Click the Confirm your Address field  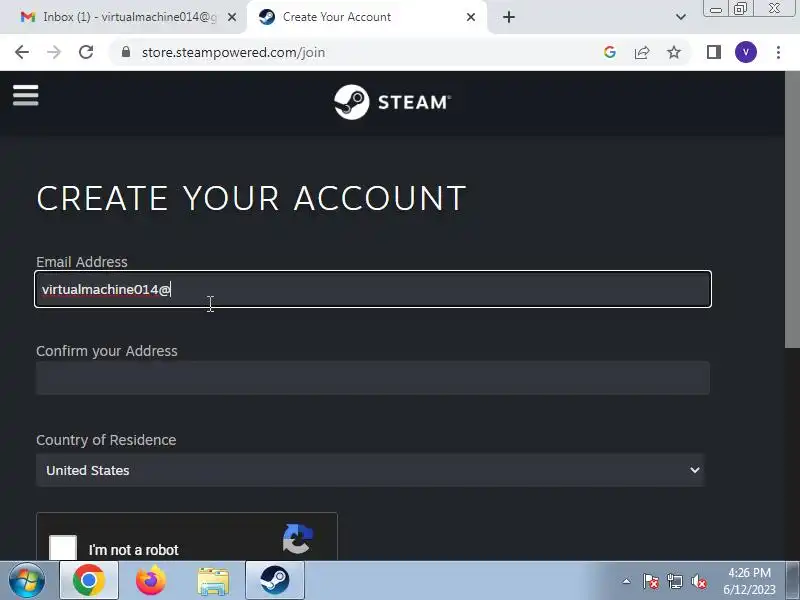(x=372, y=378)
